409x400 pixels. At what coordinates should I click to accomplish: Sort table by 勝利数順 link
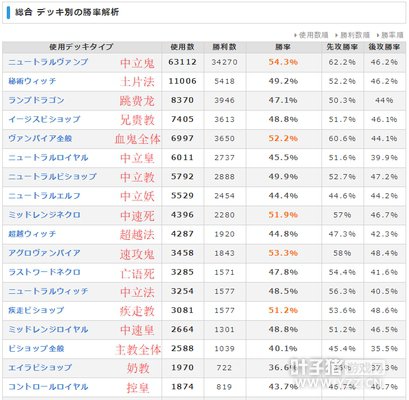[355, 35]
